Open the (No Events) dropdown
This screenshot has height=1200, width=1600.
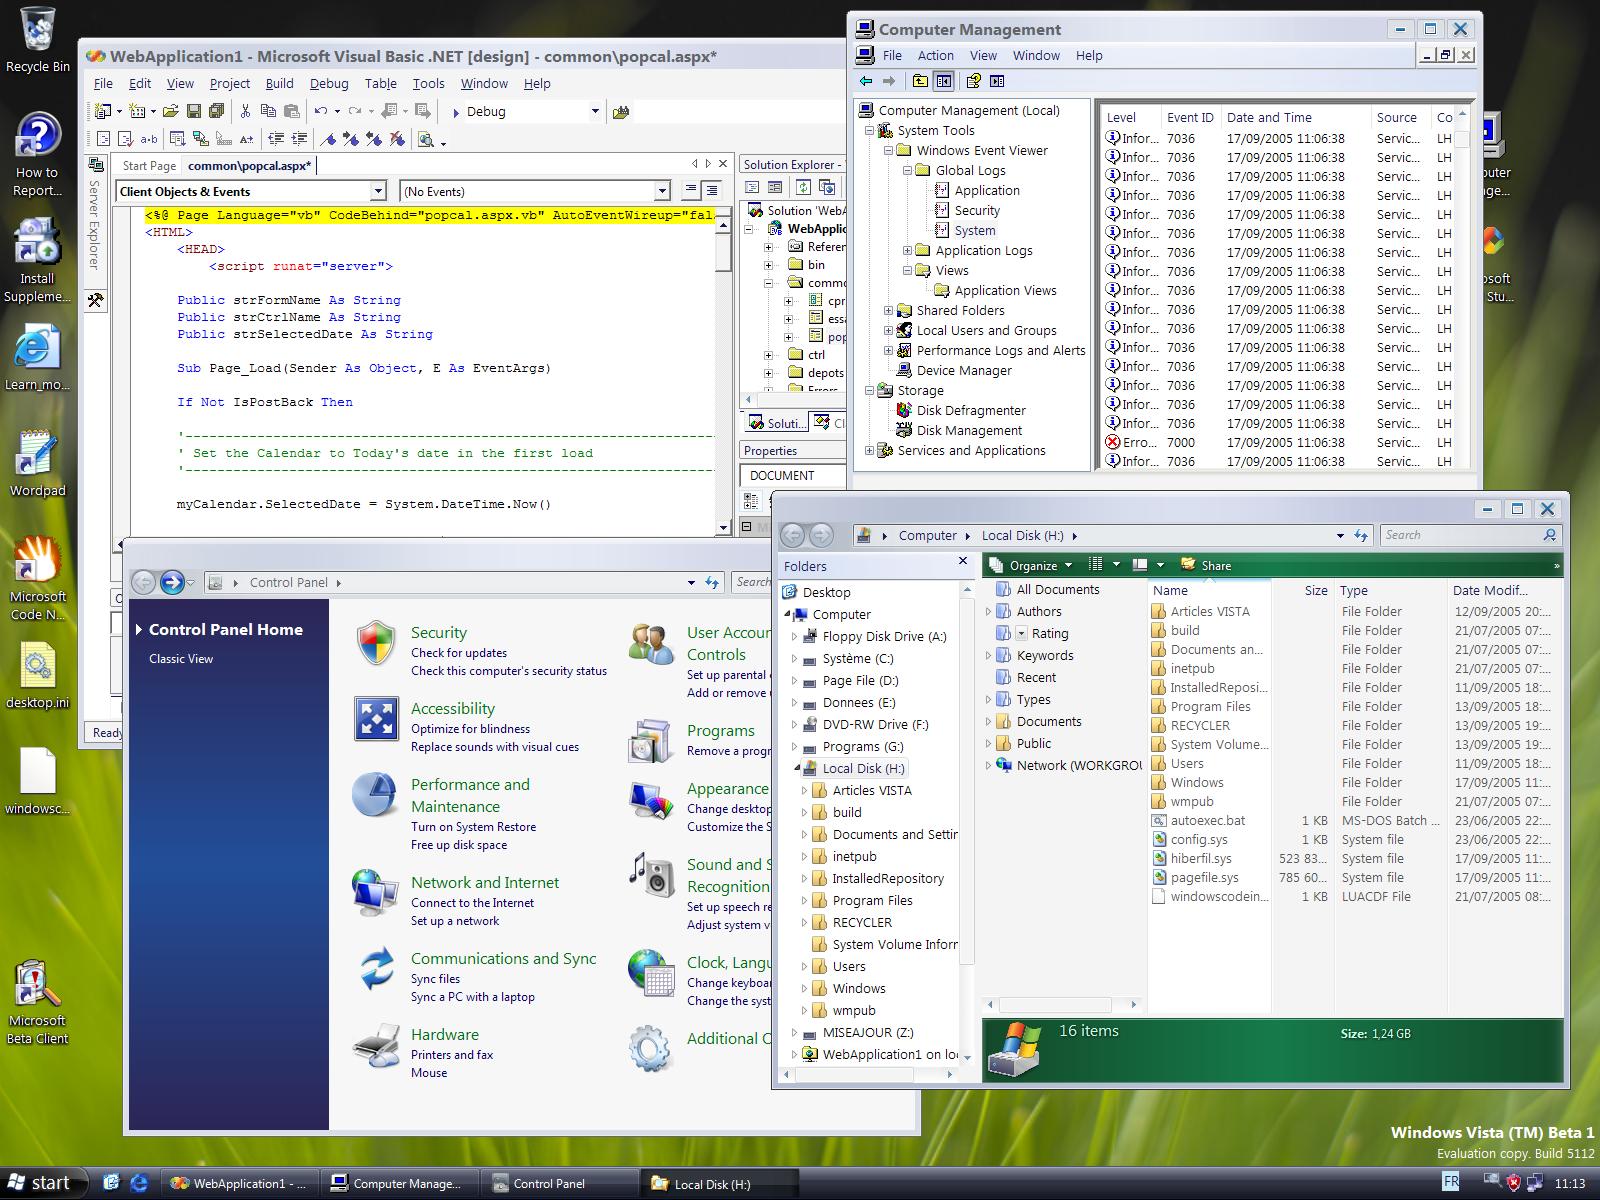coord(662,191)
